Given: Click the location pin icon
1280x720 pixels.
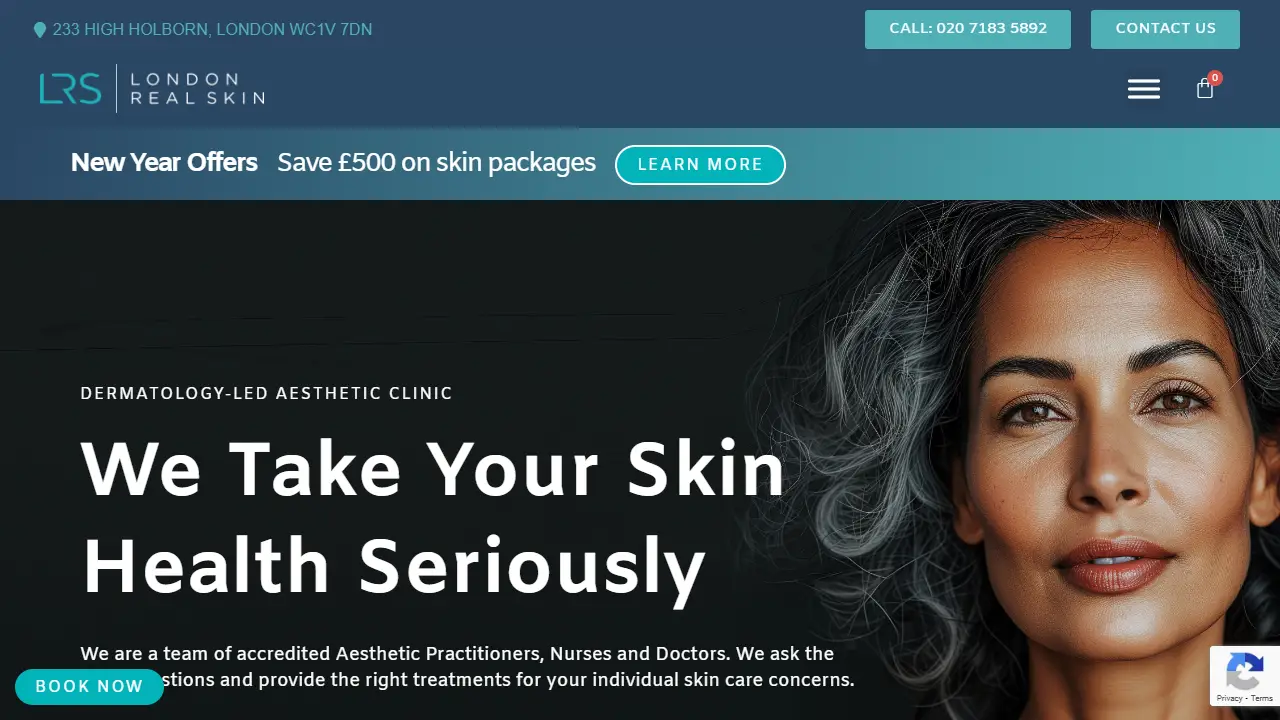Looking at the screenshot, I should click(40, 30).
